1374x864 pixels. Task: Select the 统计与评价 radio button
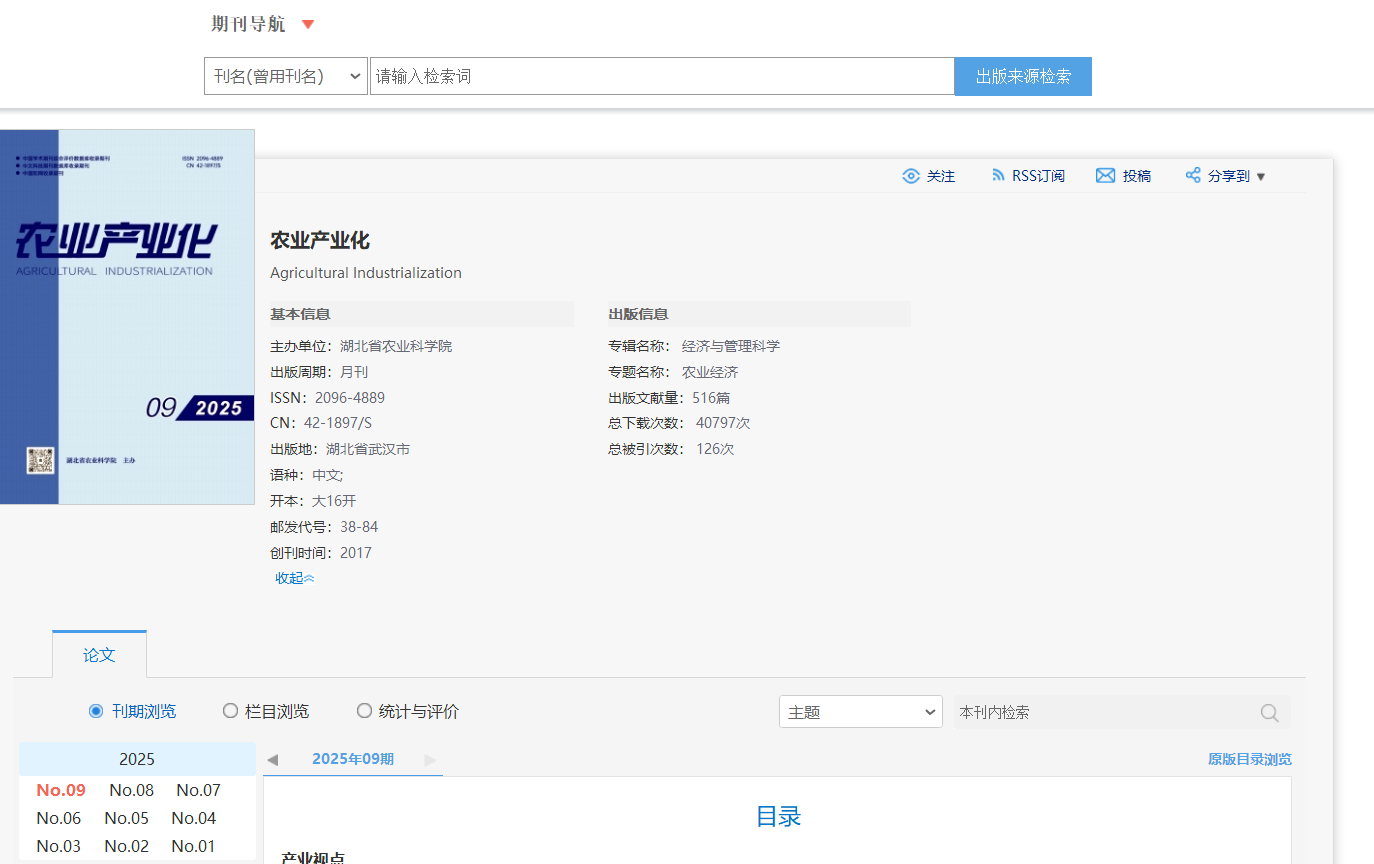tap(364, 711)
